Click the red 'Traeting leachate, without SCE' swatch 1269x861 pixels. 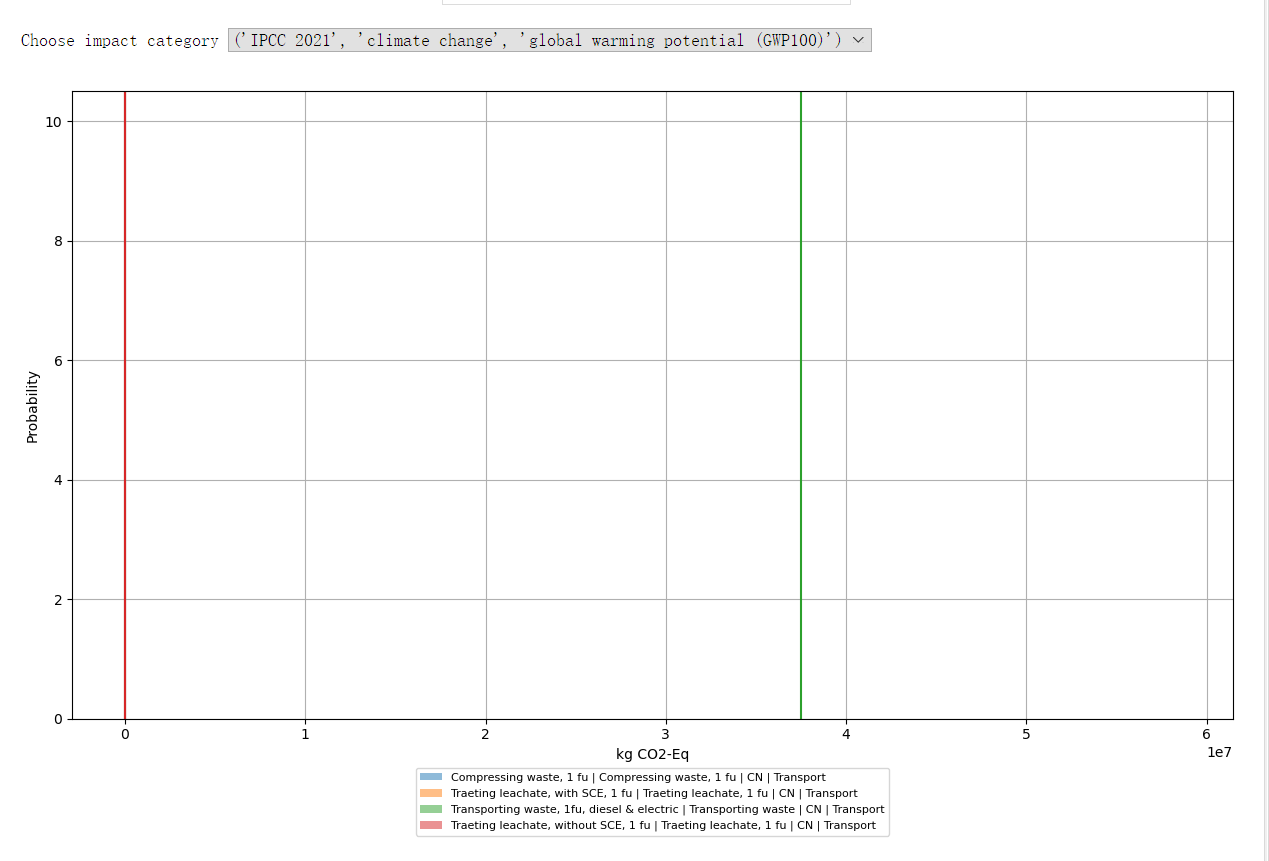430,825
